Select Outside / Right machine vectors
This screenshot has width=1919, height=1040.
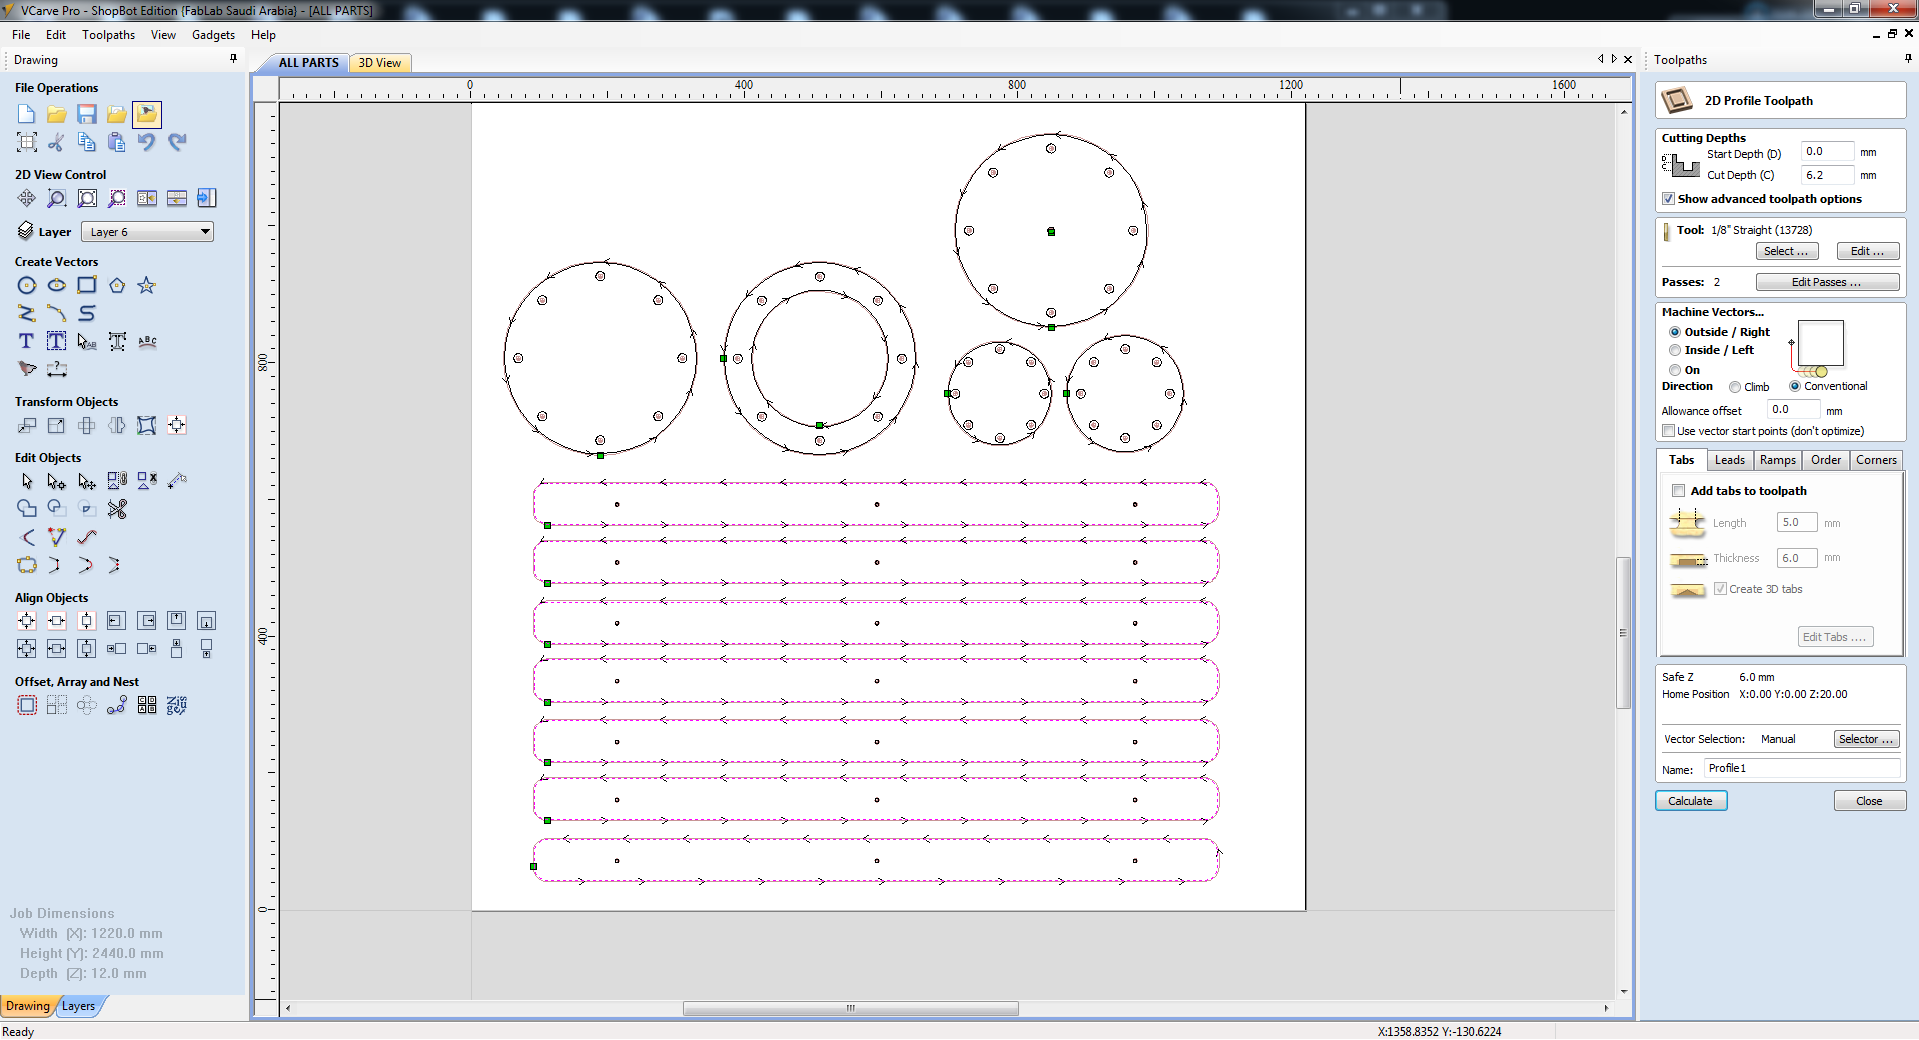[1675, 332]
